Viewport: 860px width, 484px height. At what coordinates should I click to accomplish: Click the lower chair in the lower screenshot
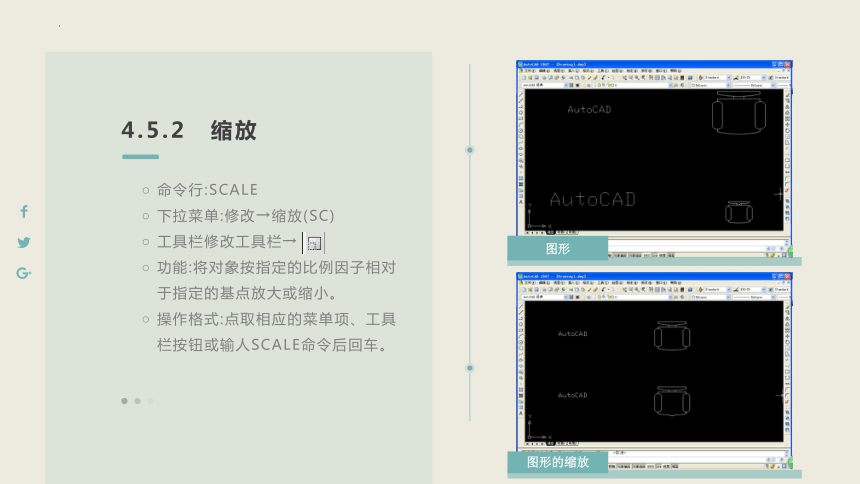pos(672,401)
